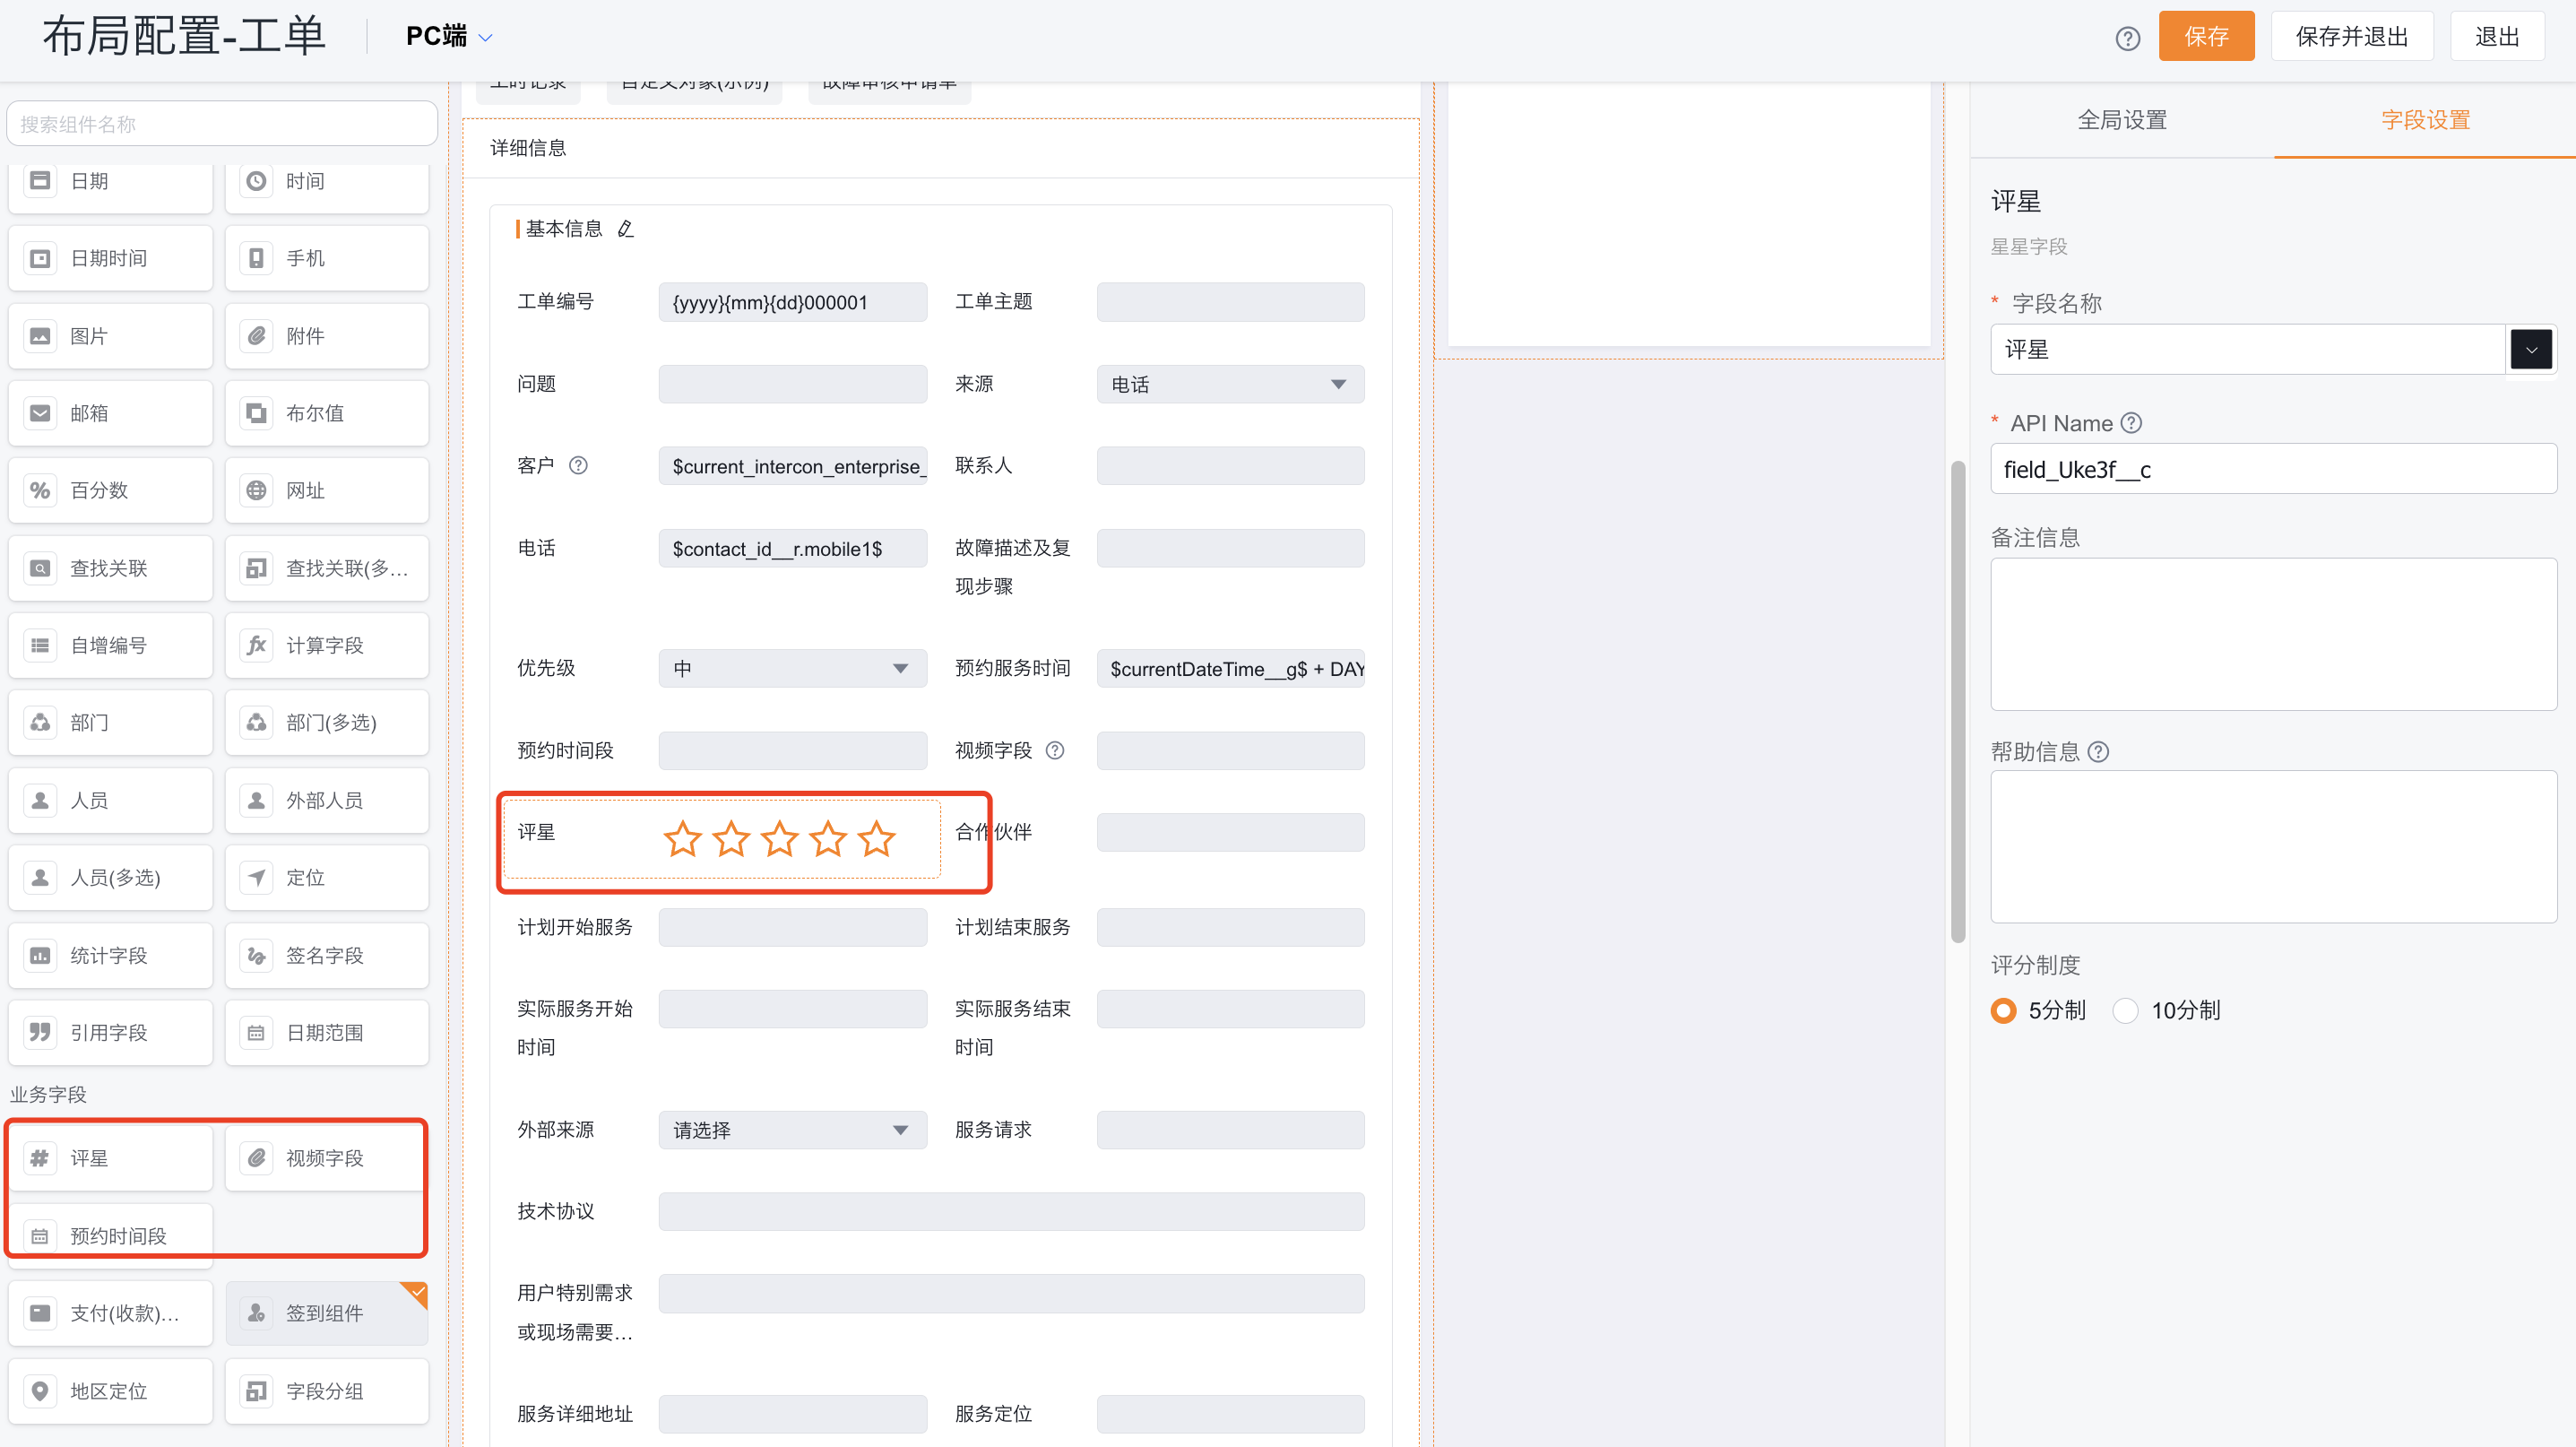Choose the 统计字段 chart component icon
Viewport: 2576px width, 1447px height.
tap(40, 955)
